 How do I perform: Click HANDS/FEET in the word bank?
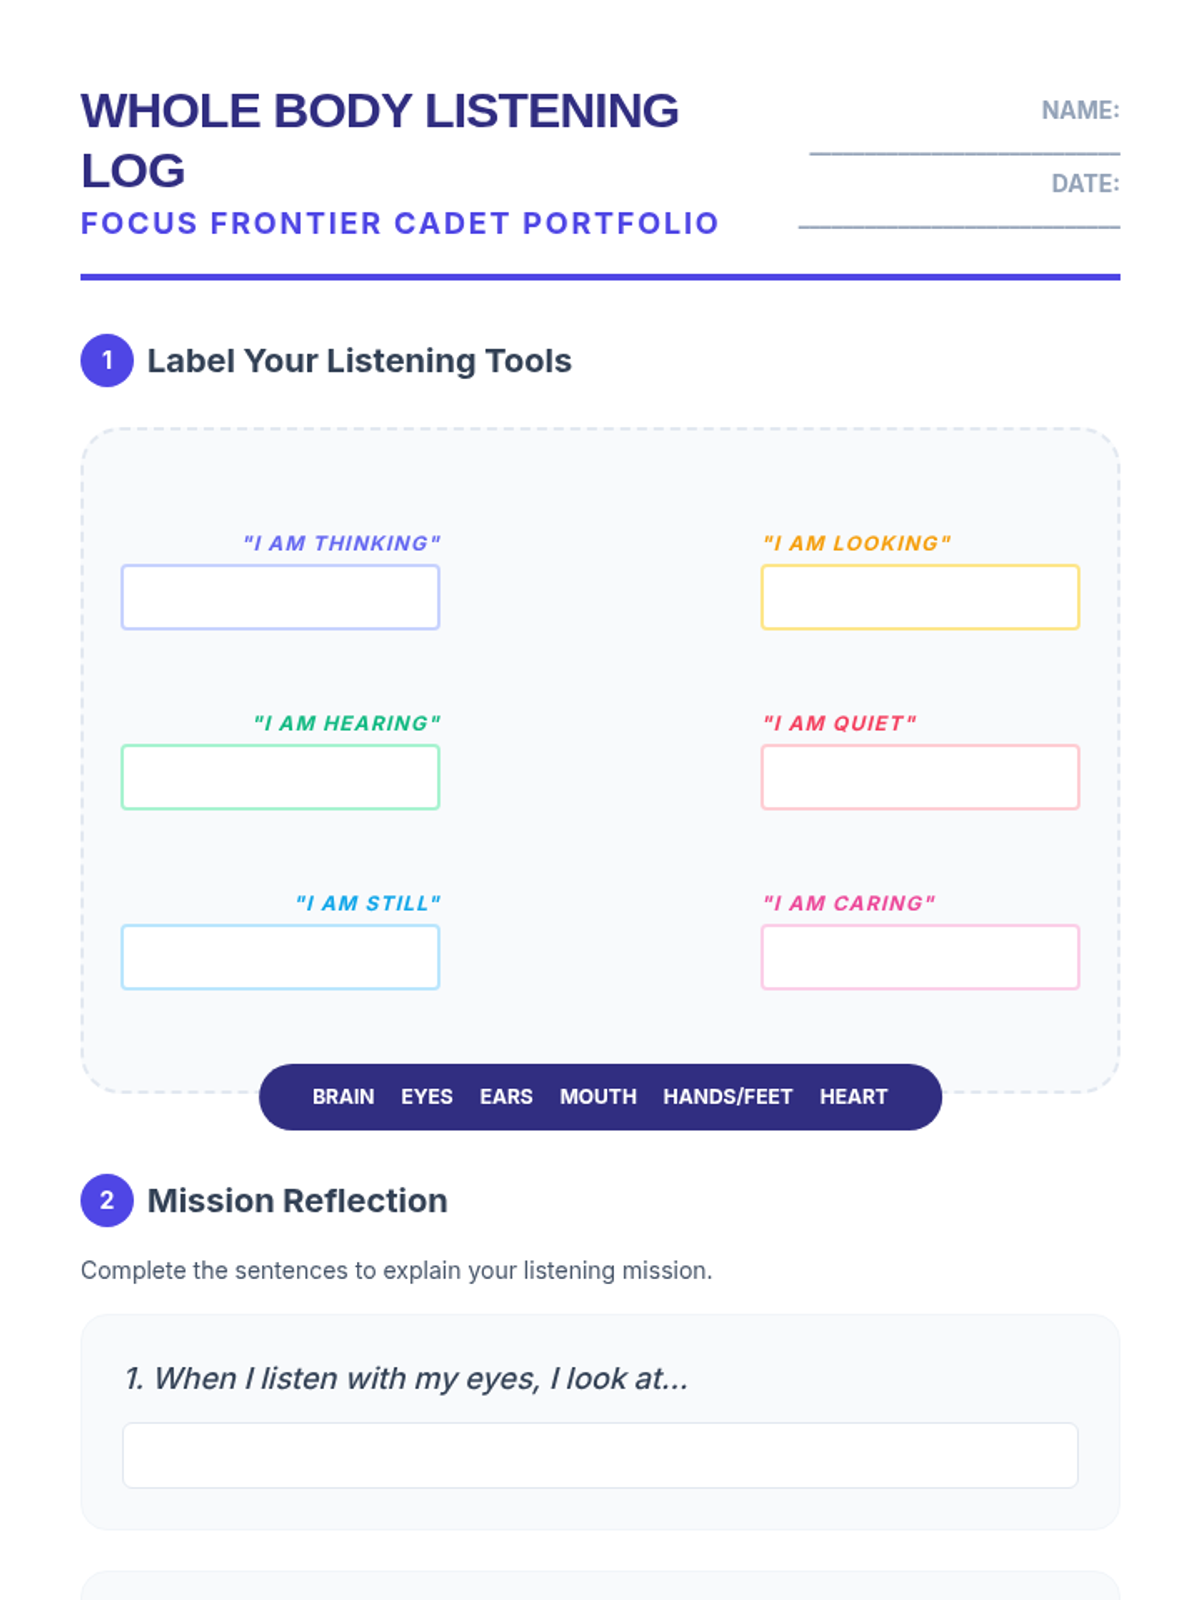728,1097
